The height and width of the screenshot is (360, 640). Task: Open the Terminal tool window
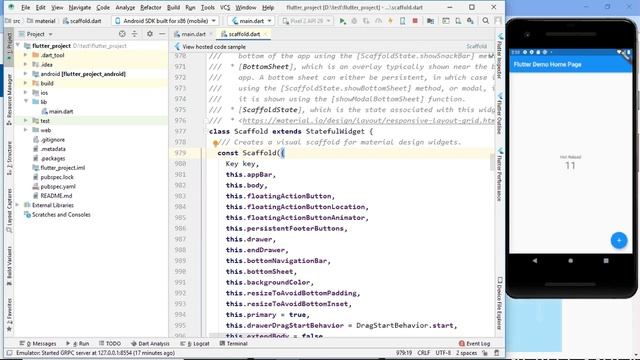click(233, 344)
